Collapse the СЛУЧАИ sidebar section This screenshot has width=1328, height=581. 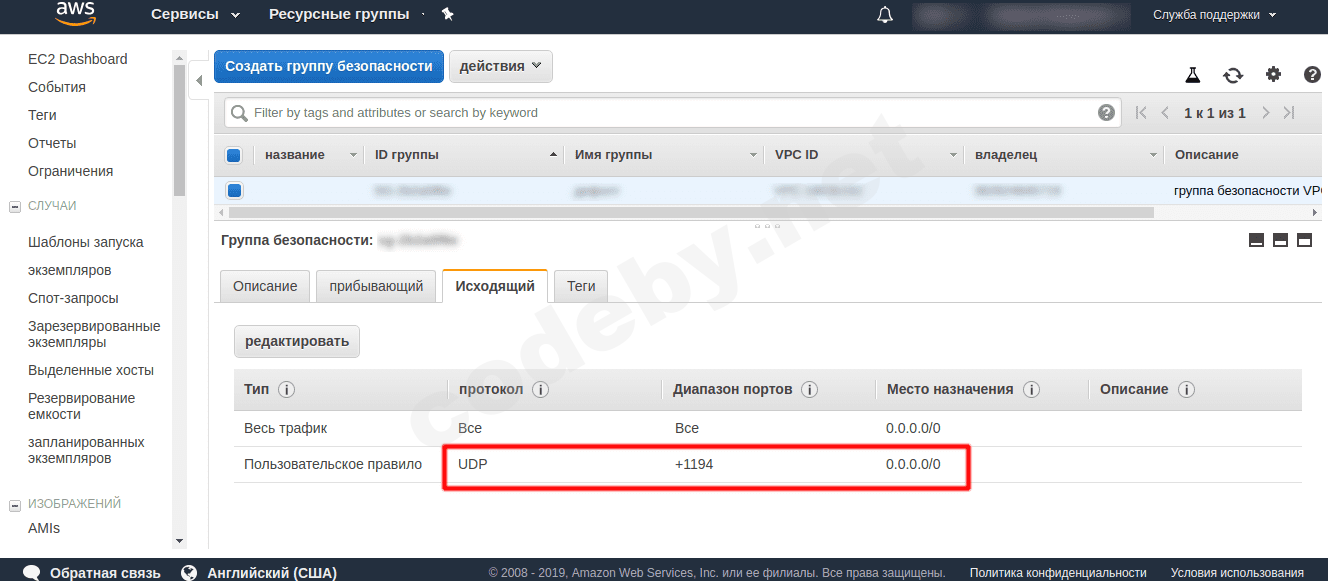15,206
